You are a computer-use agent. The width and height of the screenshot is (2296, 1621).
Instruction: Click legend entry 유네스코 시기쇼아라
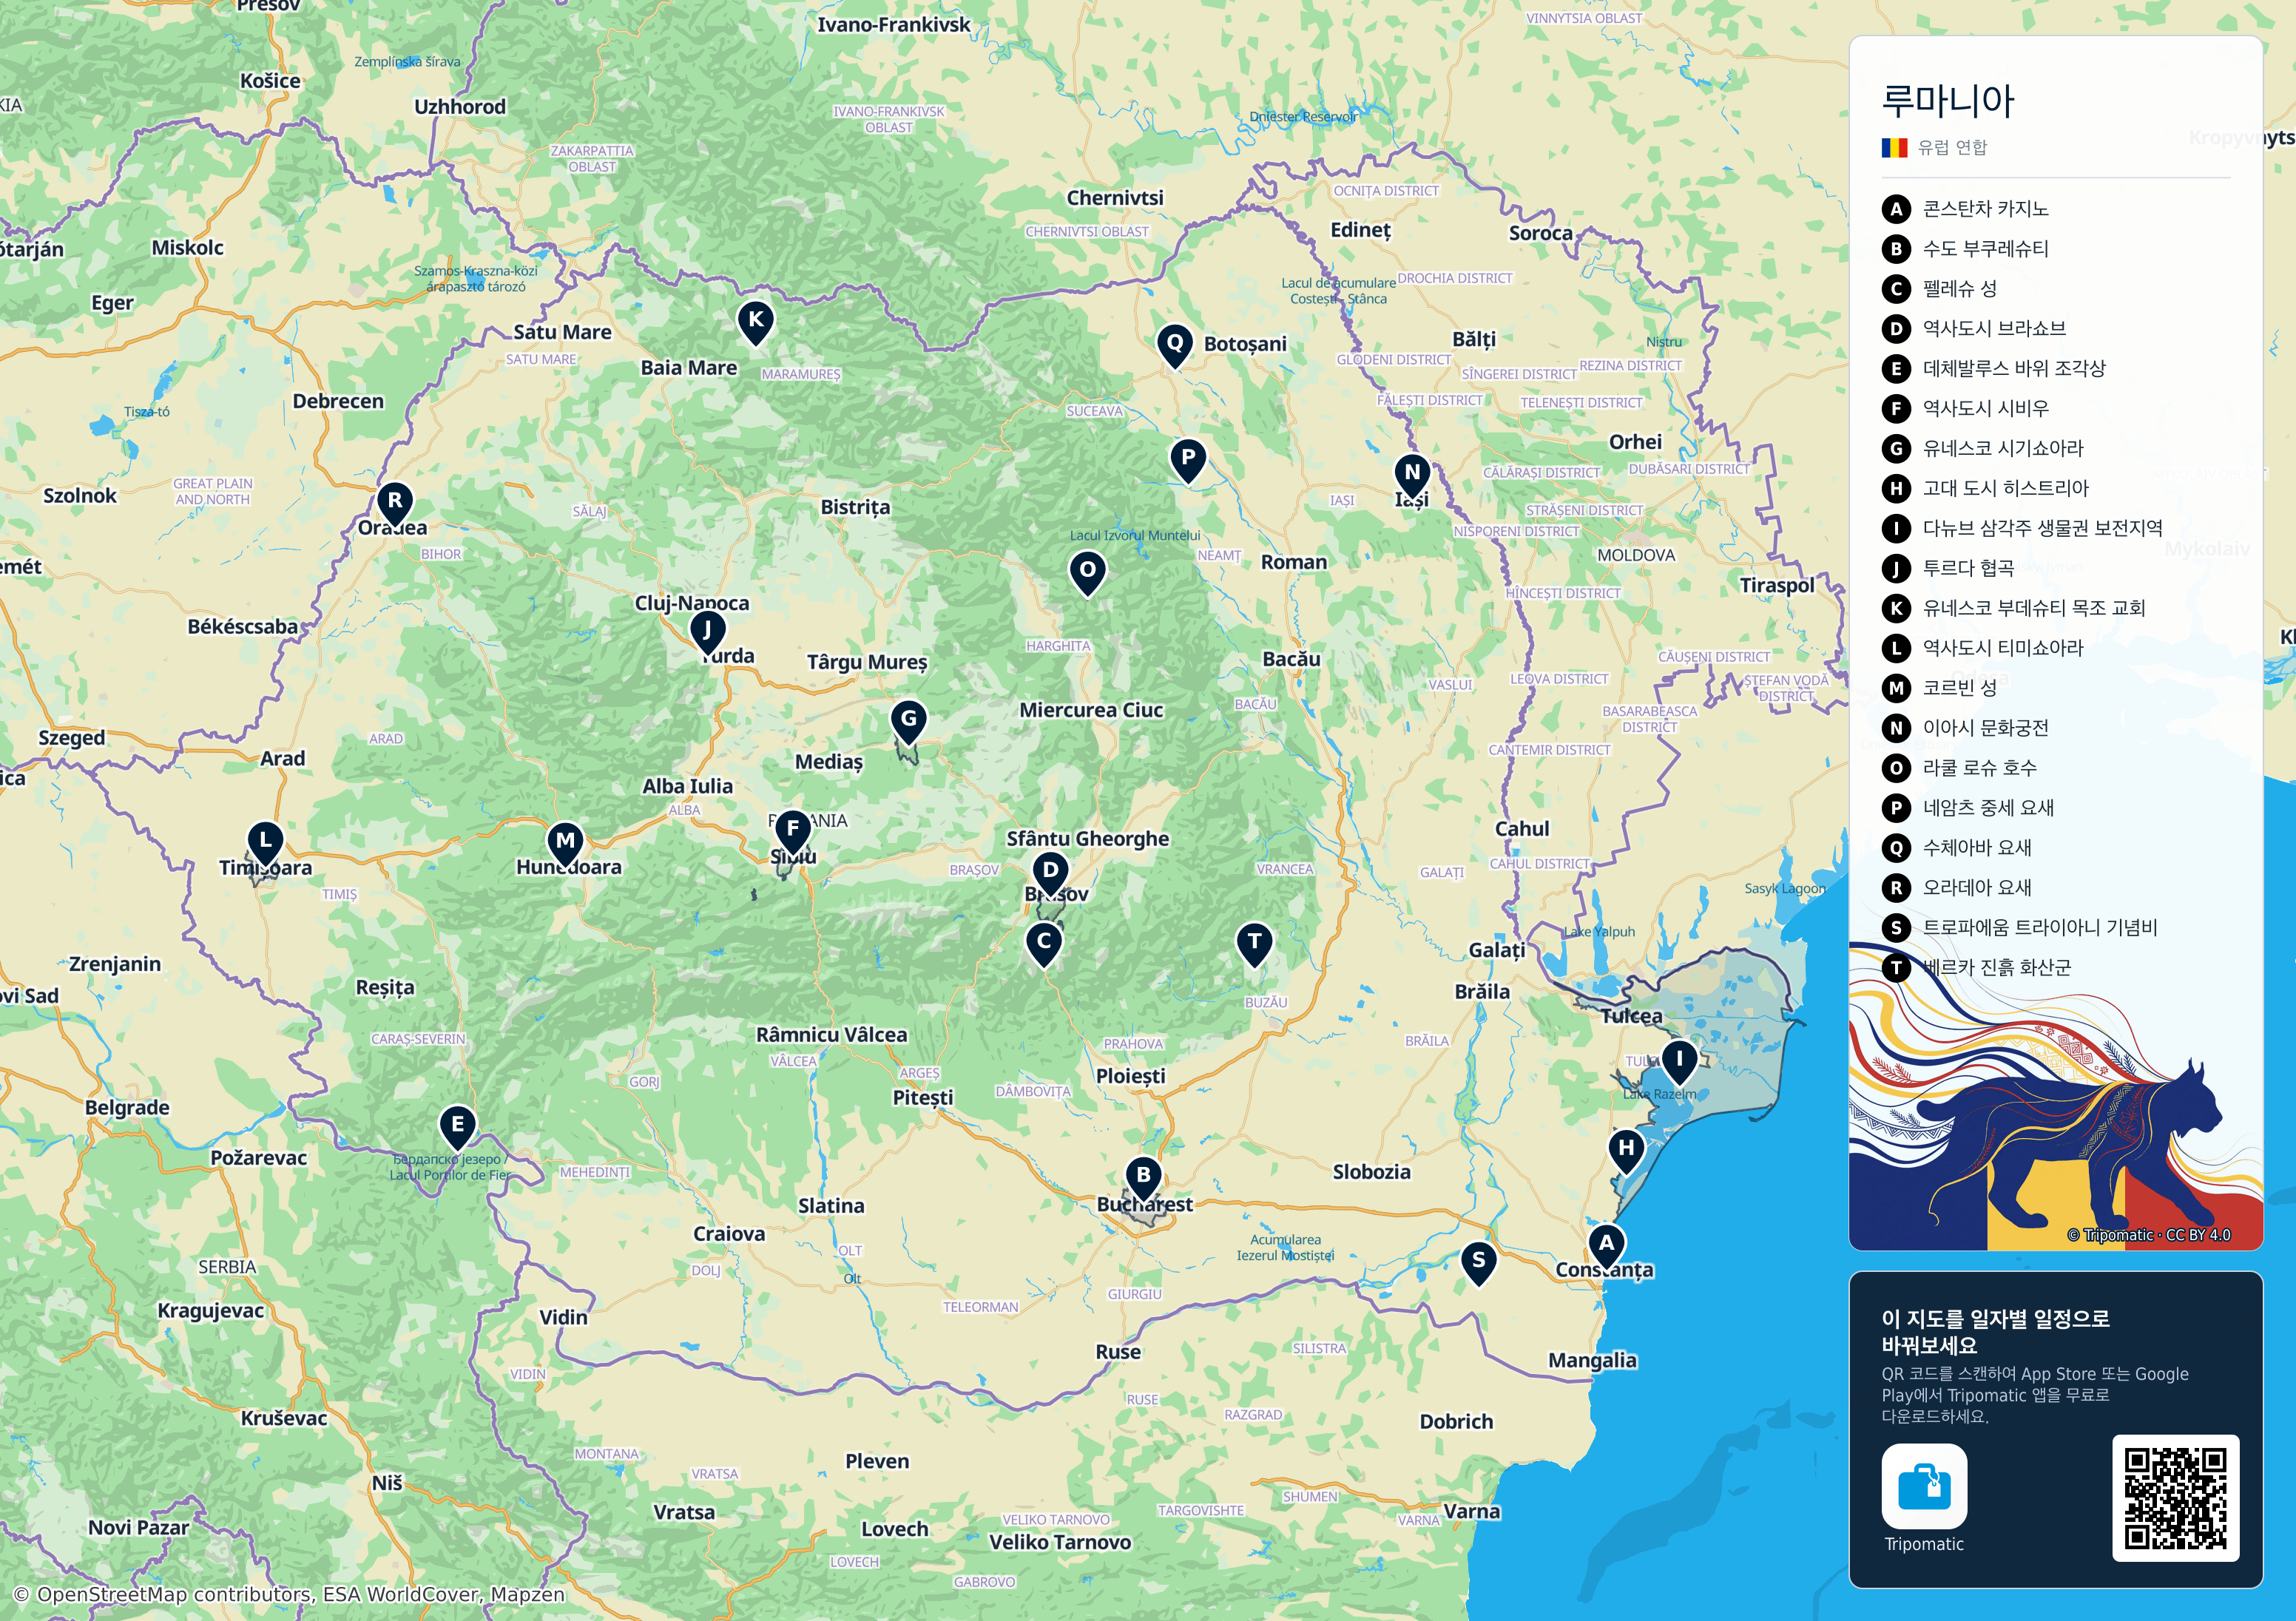click(x=1982, y=449)
